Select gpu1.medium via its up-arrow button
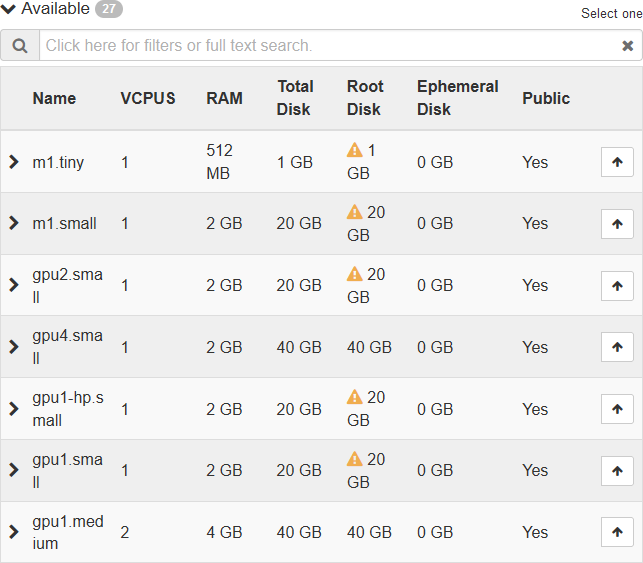Viewport: 643px width, 563px height. [617, 532]
